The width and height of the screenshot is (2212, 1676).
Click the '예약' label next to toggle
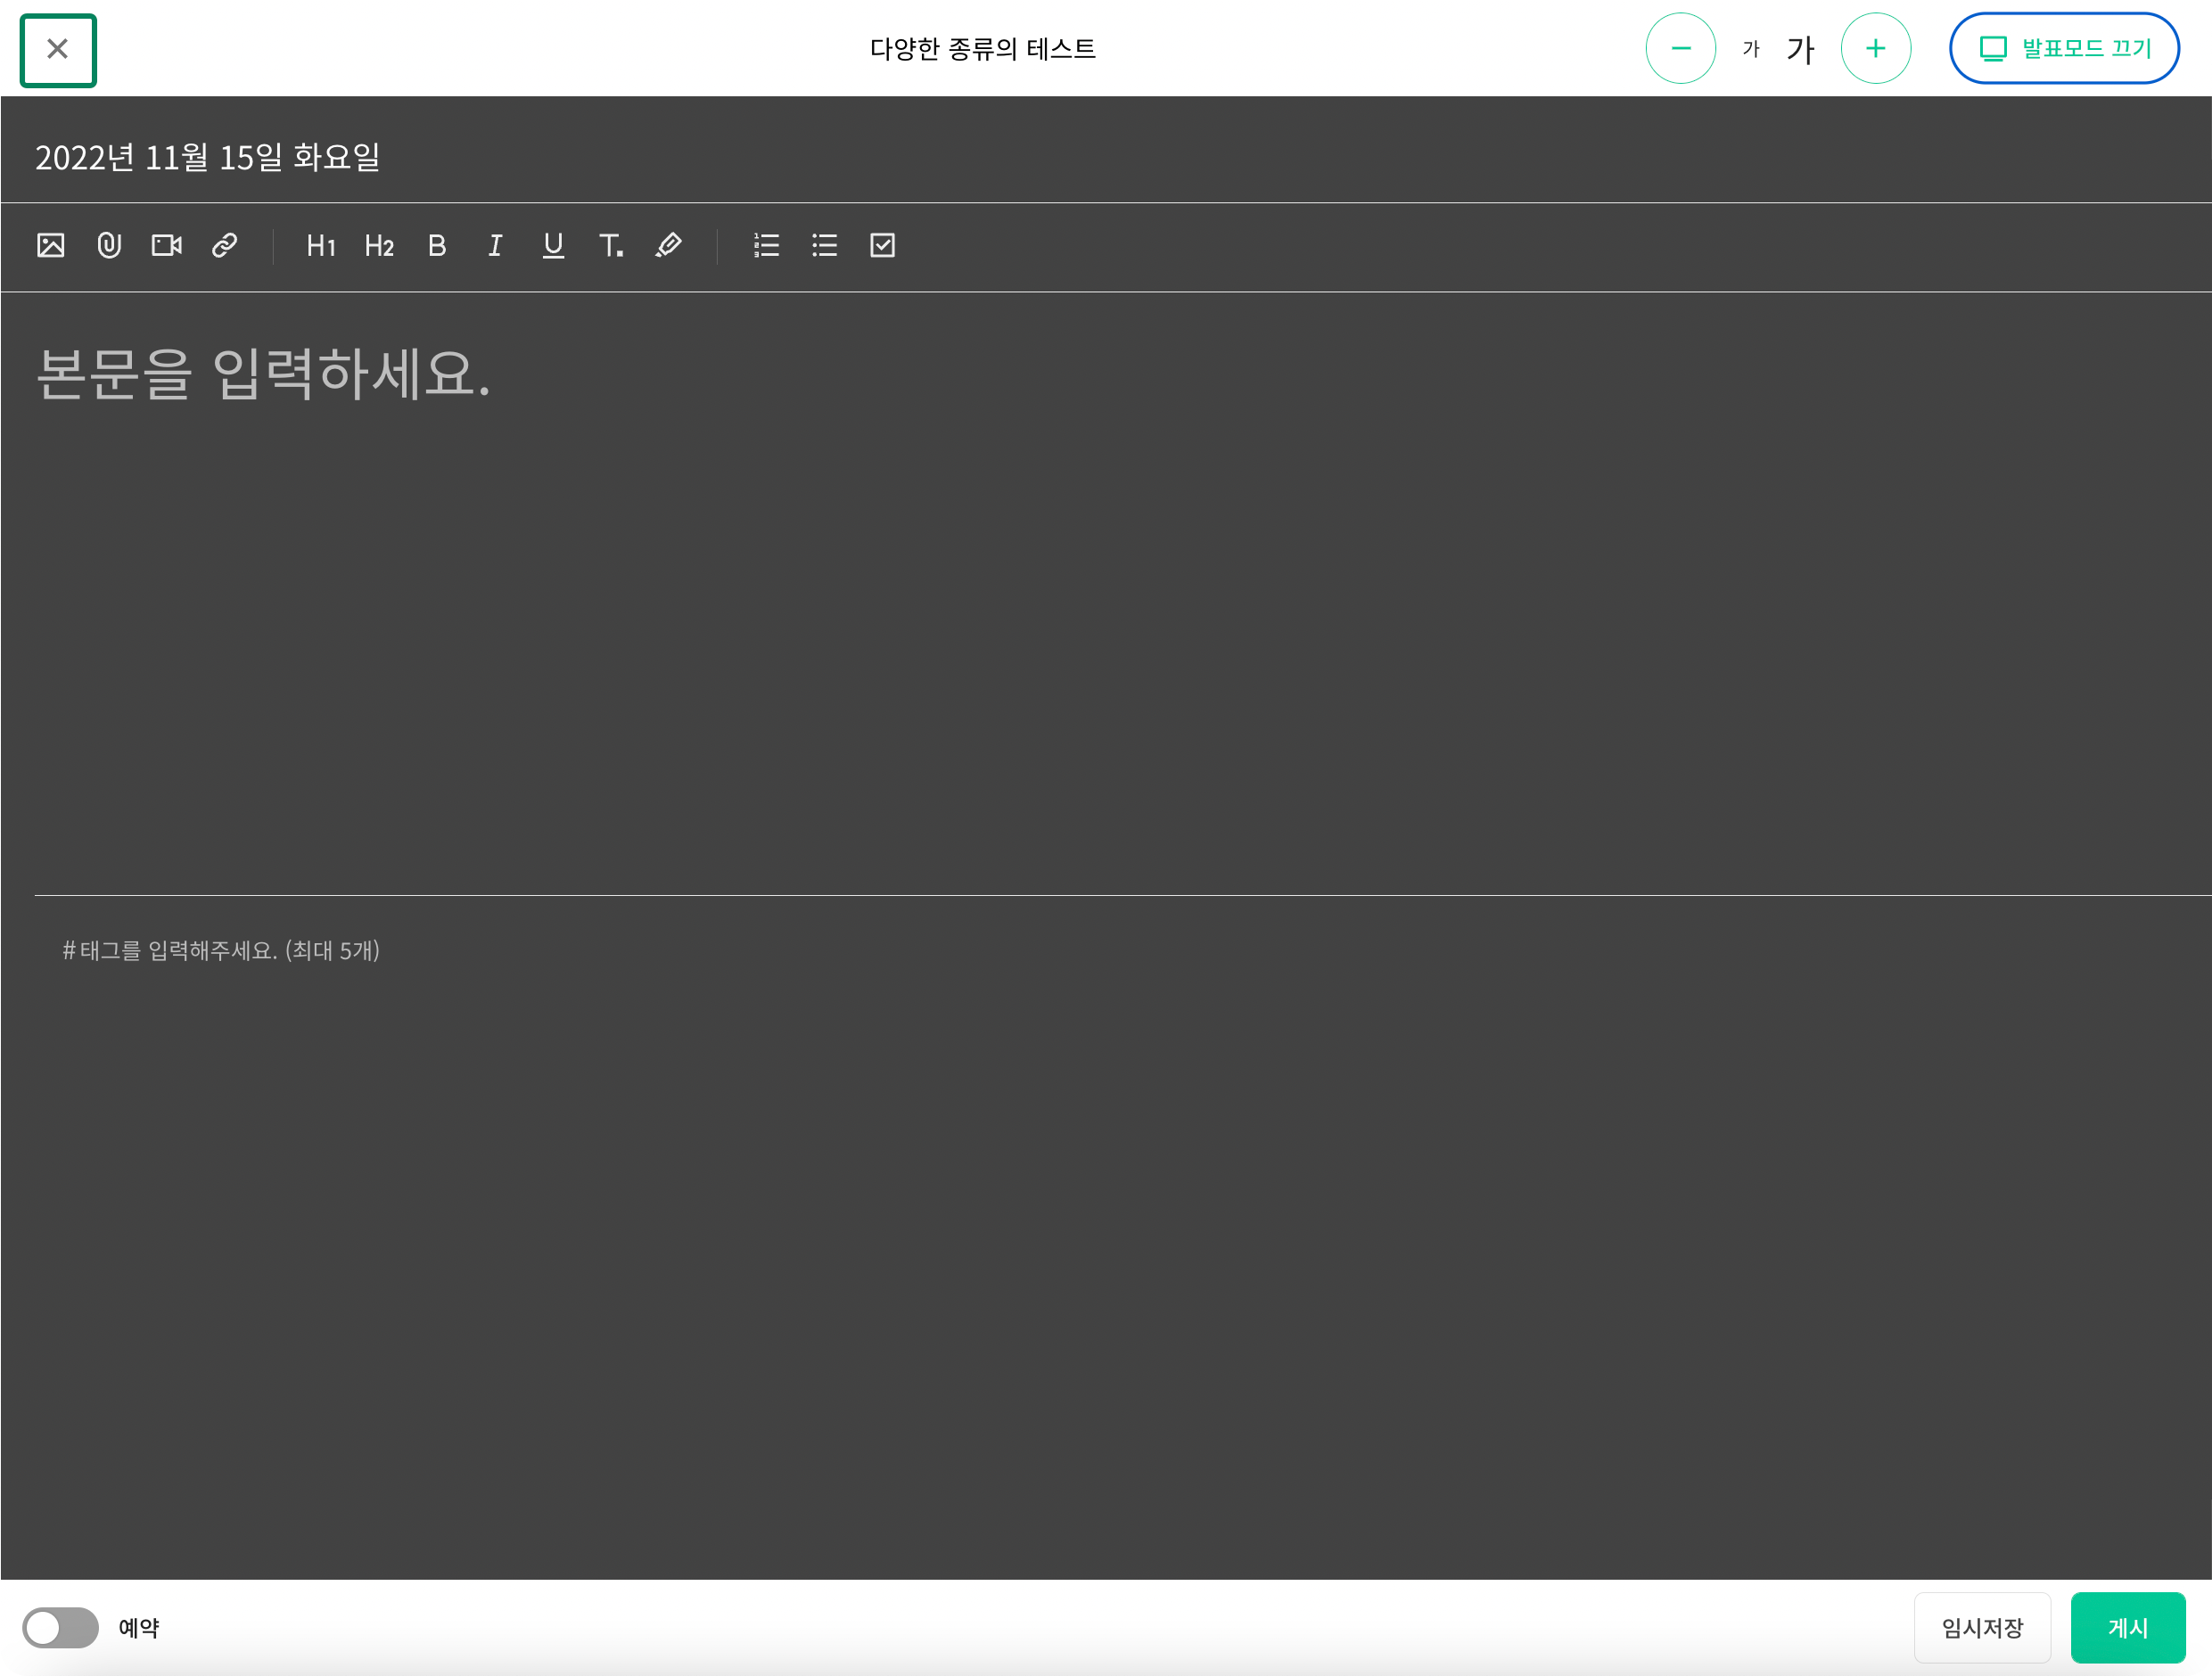139,1628
